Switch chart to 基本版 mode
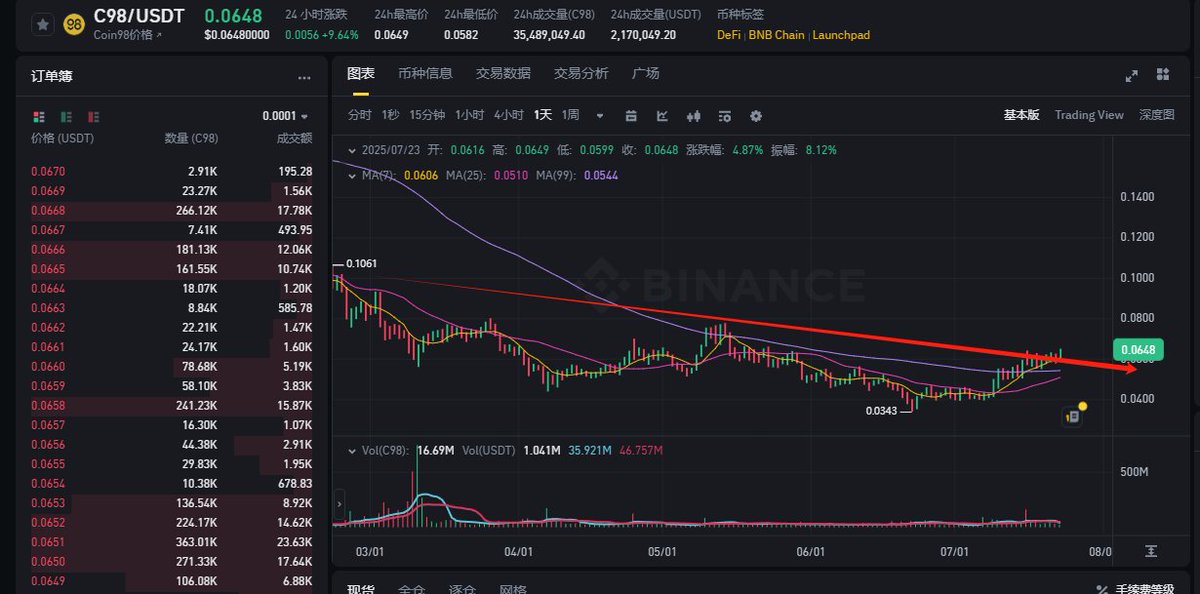The width and height of the screenshot is (1200, 594). 1022,115
